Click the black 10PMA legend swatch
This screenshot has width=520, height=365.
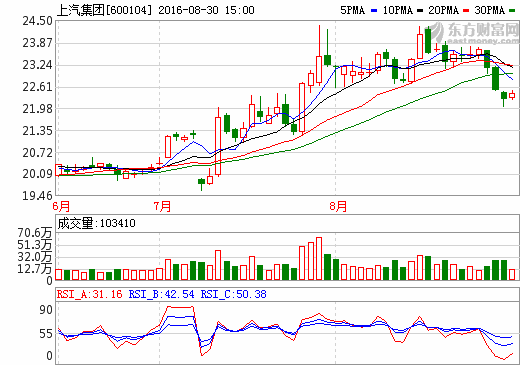pos(420,11)
